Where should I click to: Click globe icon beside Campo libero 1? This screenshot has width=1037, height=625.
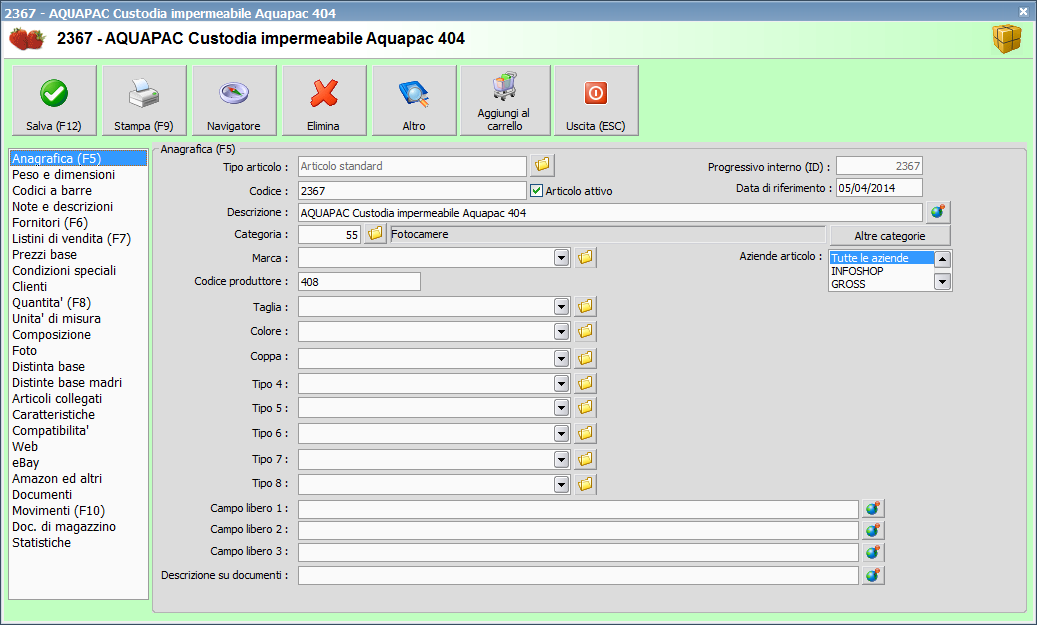[873, 509]
